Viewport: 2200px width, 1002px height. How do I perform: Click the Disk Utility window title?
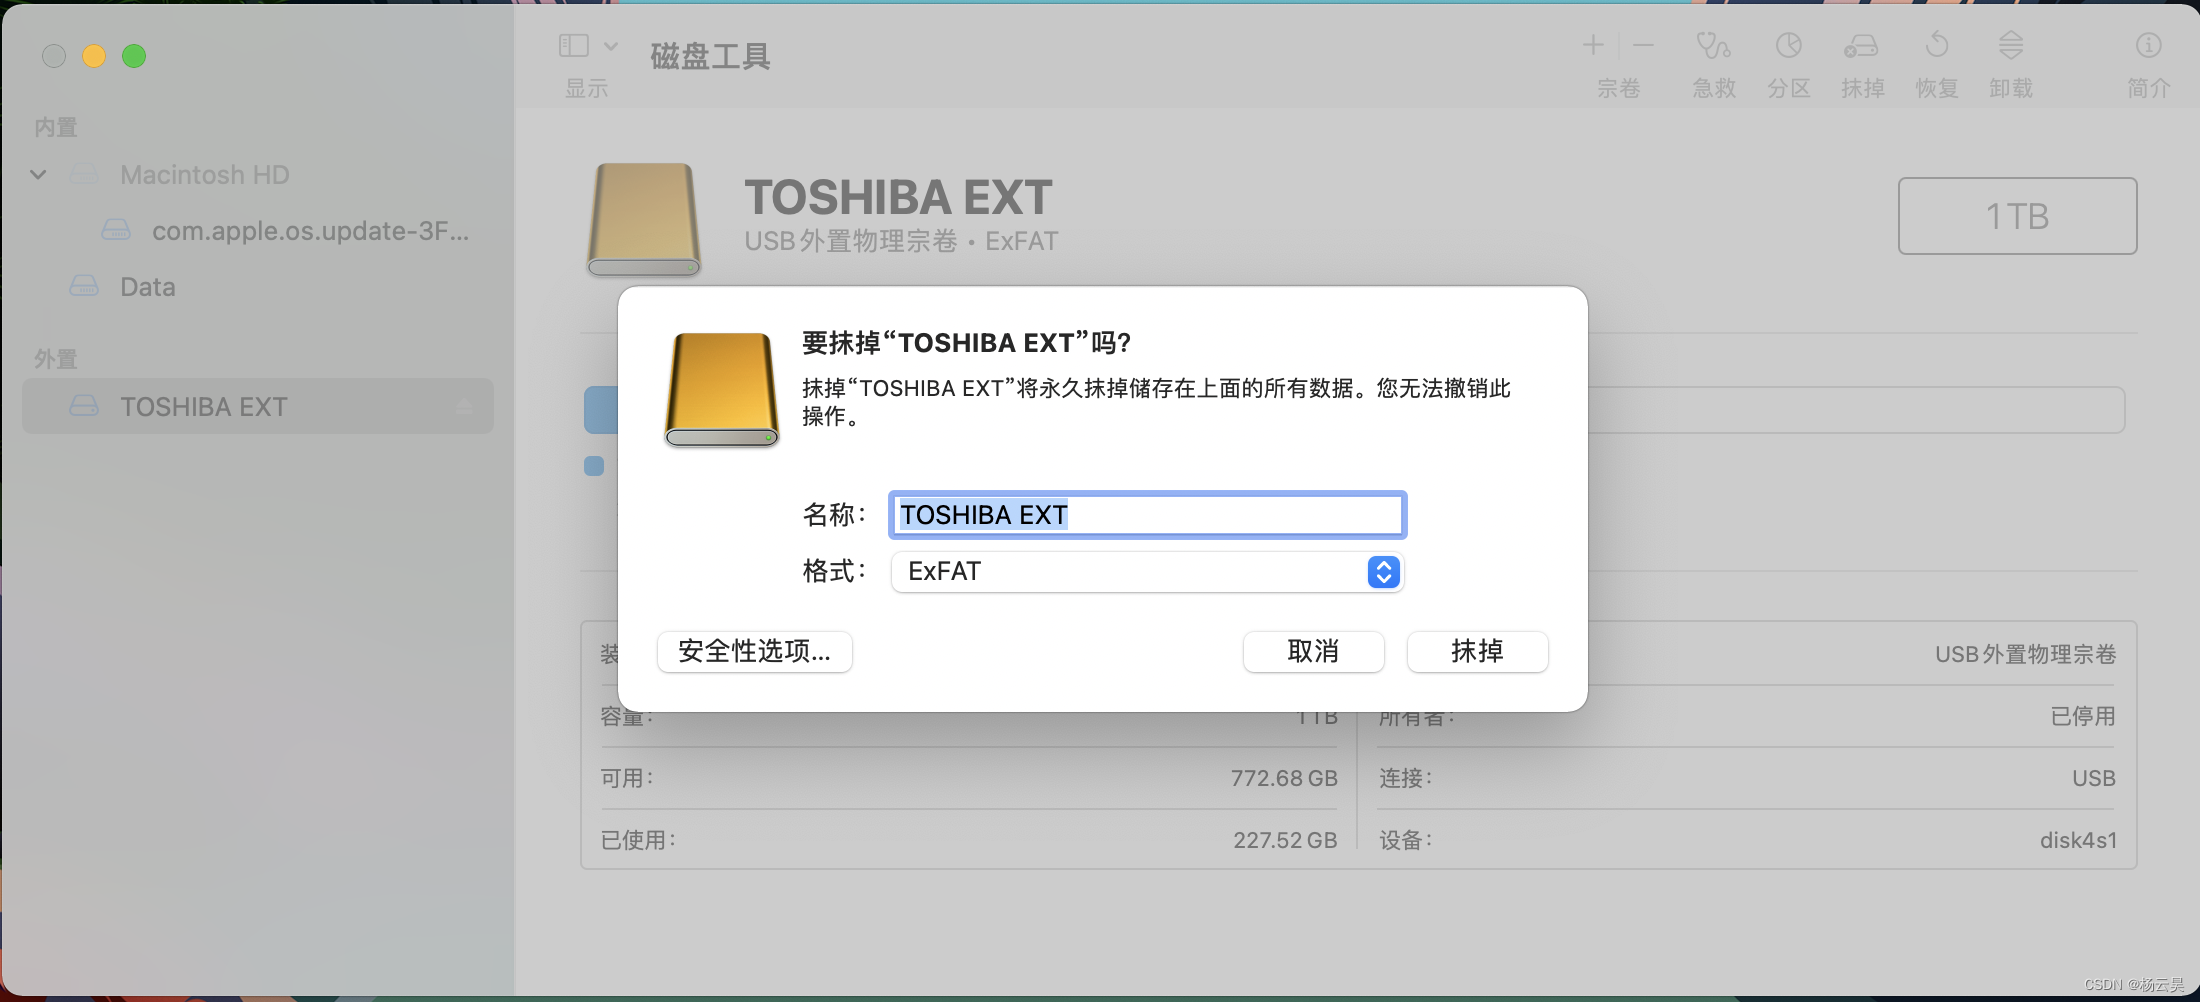710,56
